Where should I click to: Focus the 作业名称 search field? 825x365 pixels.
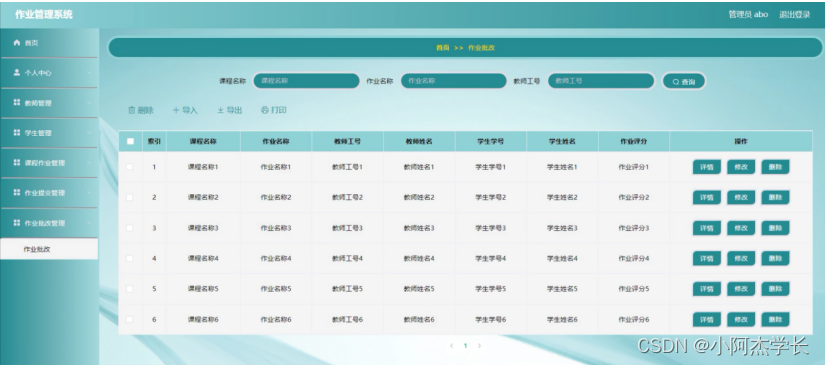[454, 81]
